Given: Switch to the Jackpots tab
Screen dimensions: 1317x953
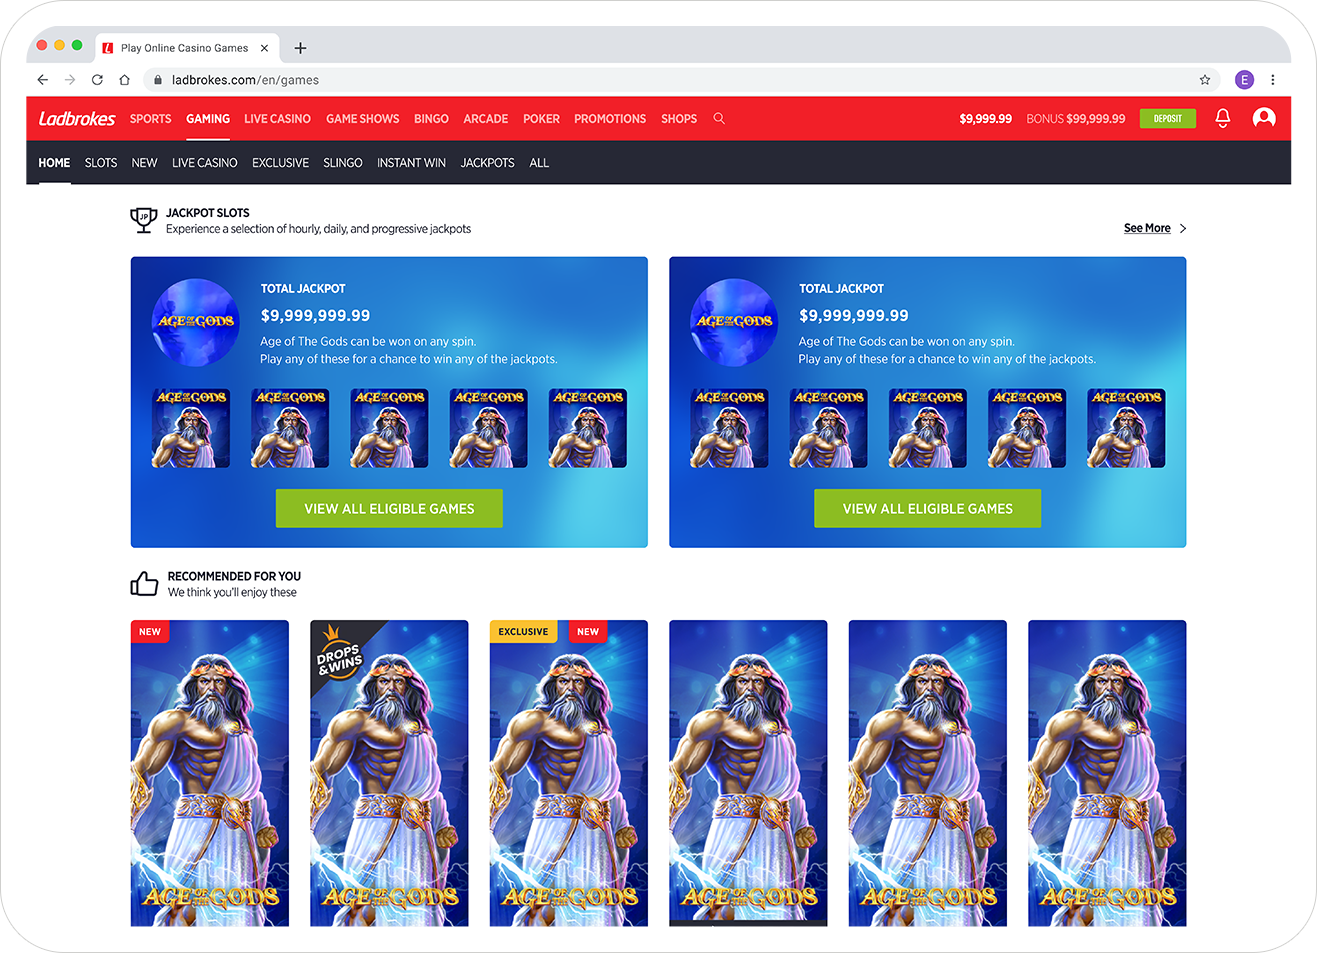Looking at the screenshot, I should pyautogui.click(x=487, y=163).
